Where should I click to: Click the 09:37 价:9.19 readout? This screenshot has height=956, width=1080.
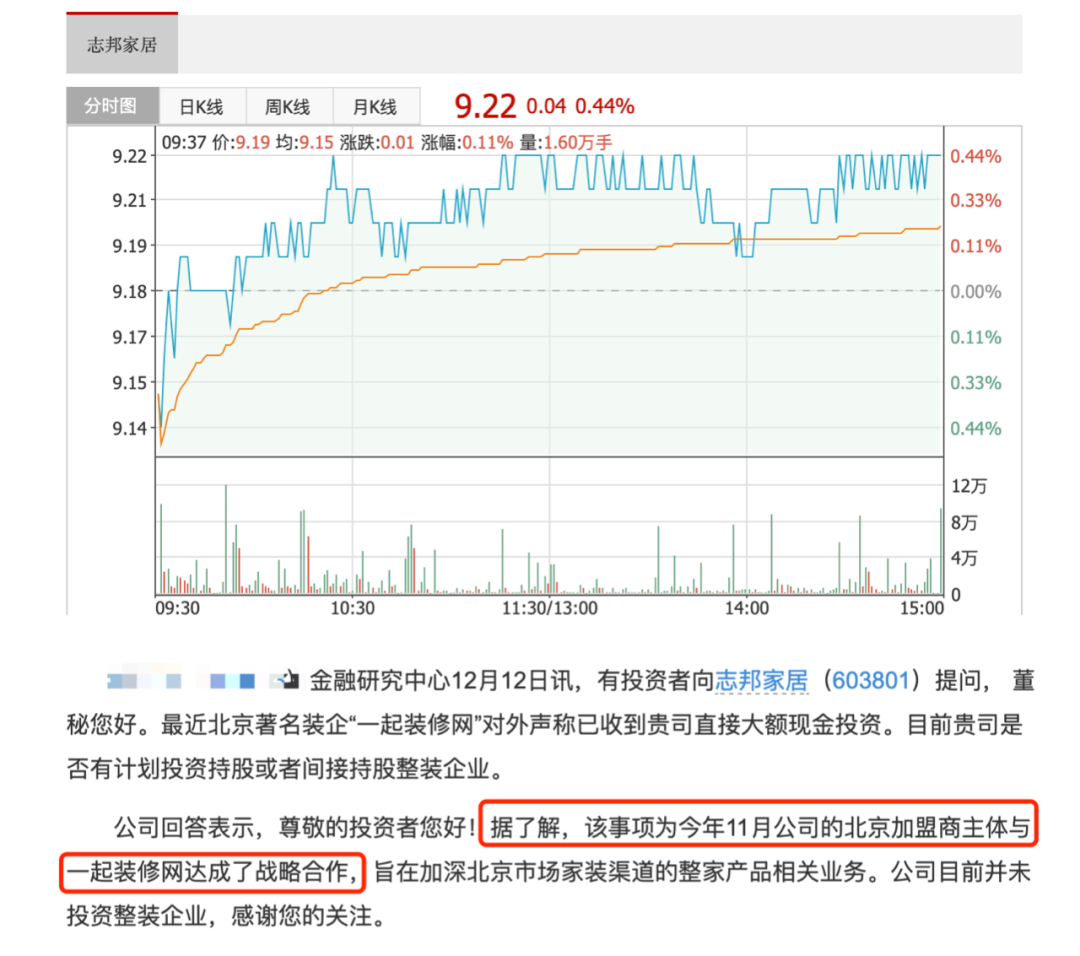pos(216,143)
